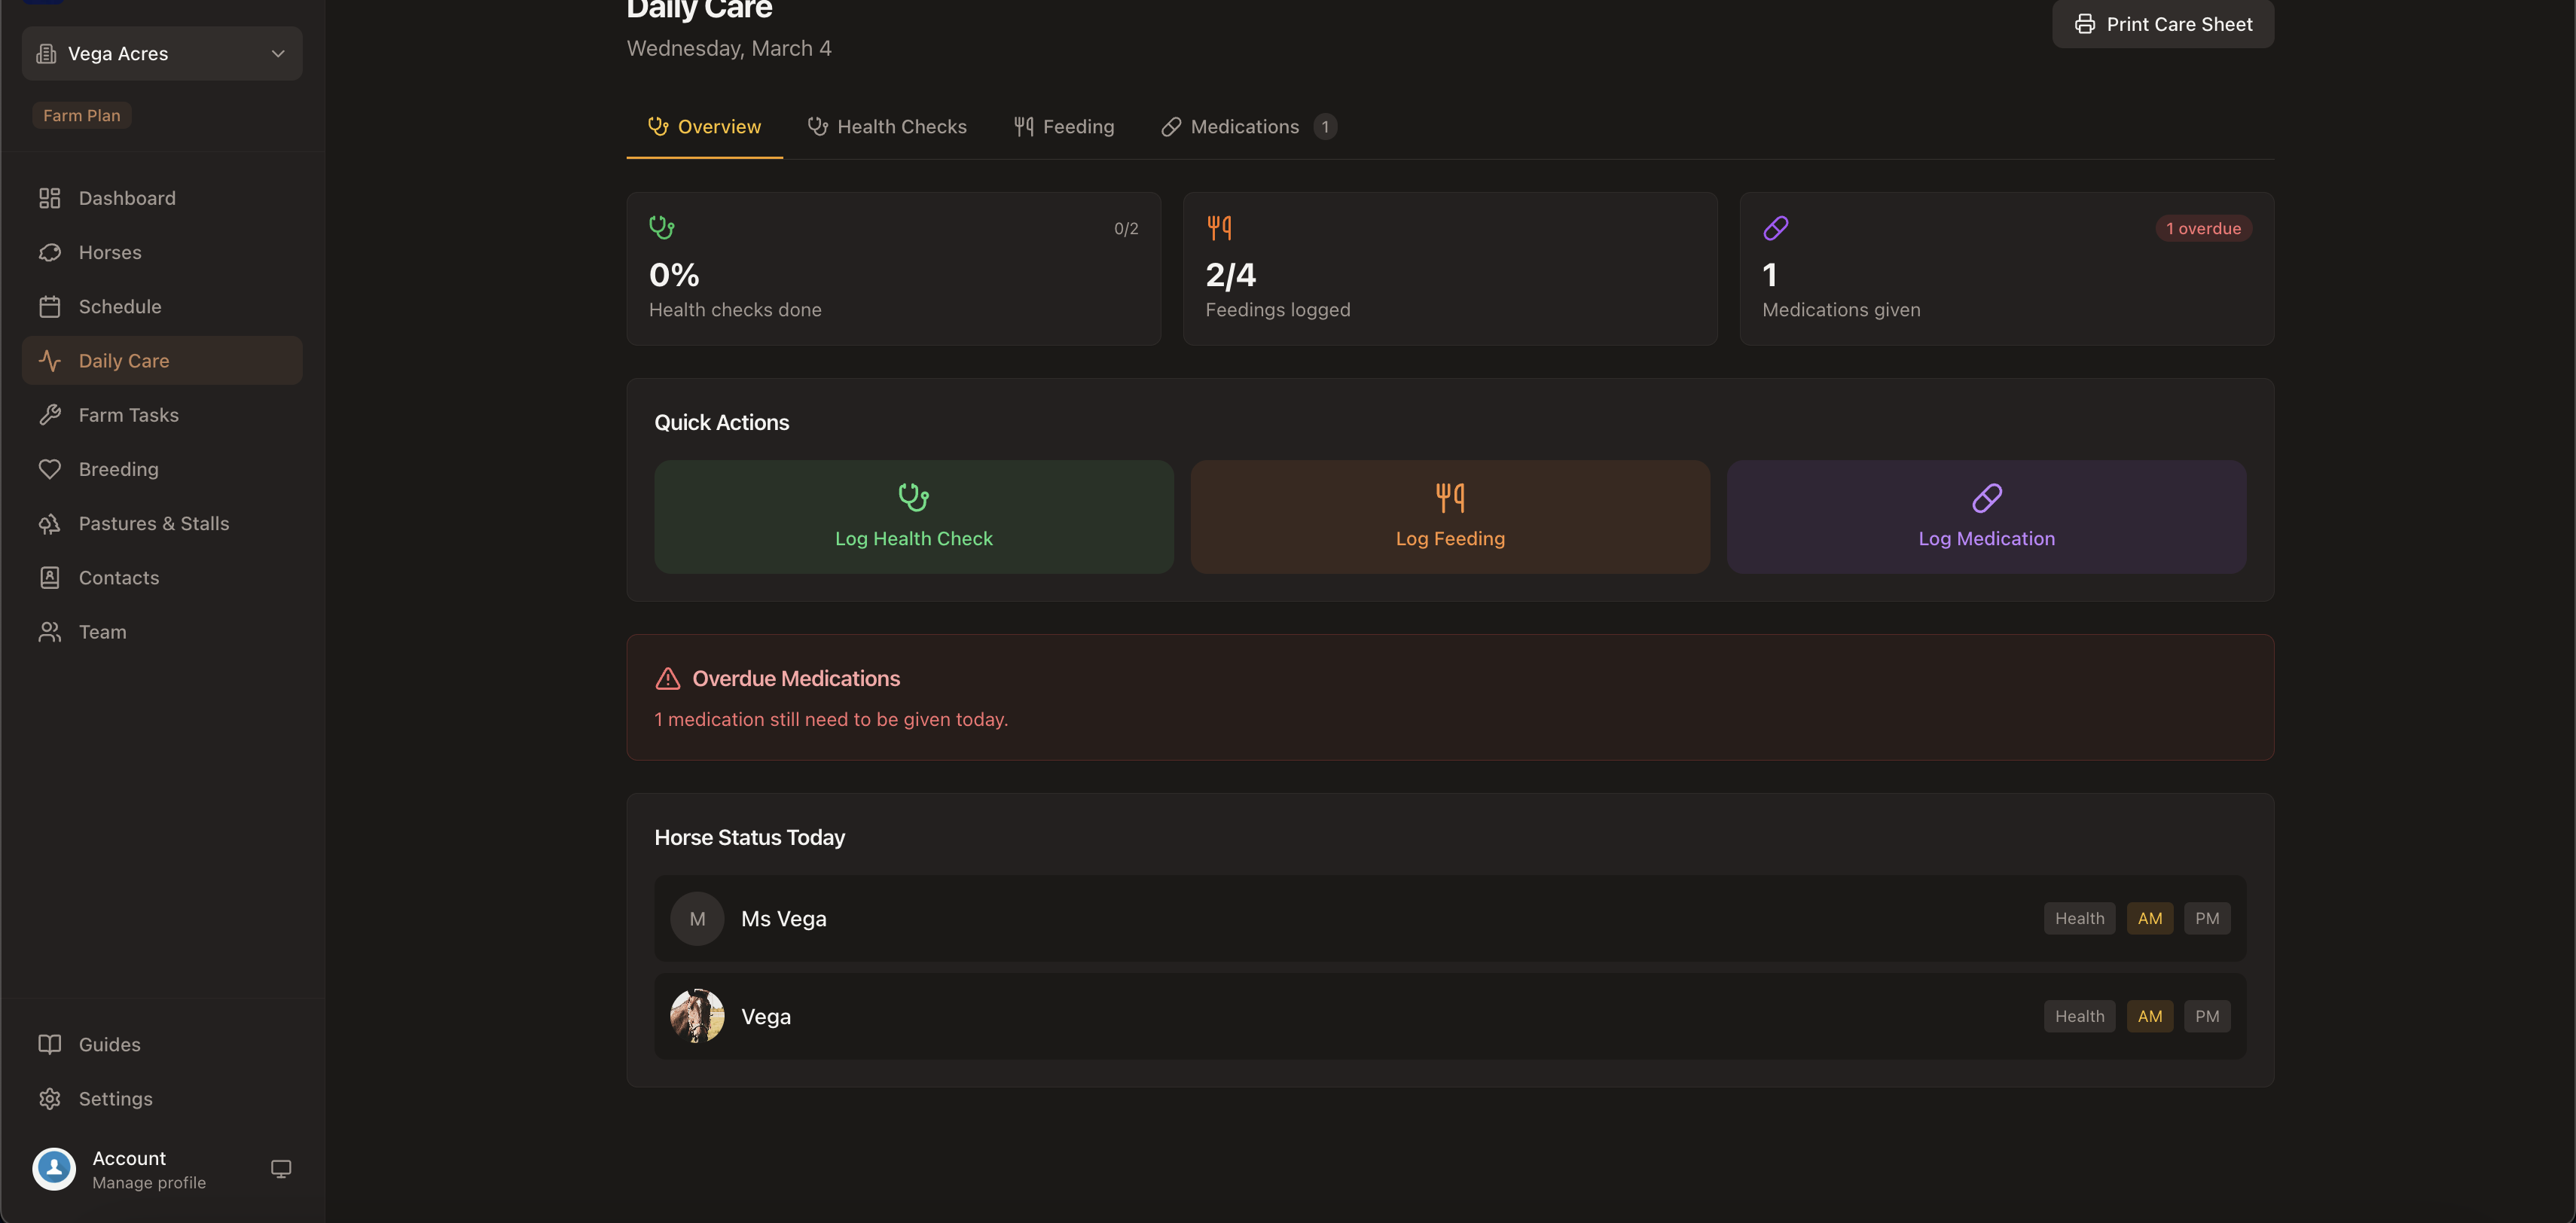Open Breeding via the heart icon
The image size is (2576, 1223).
click(x=51, y=468)
